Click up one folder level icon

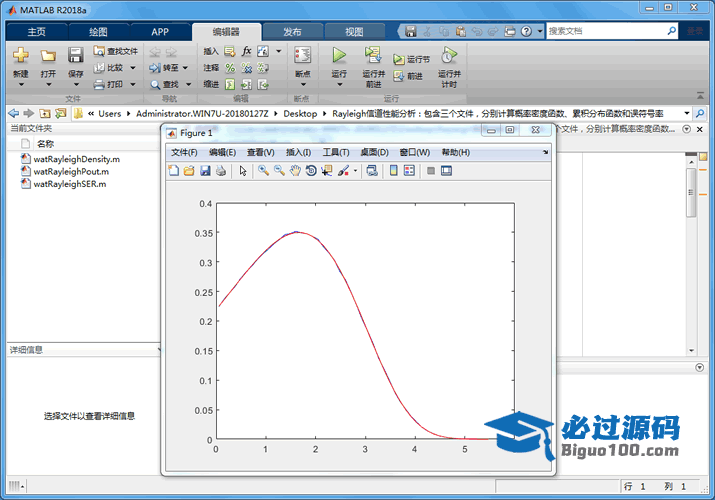(x=45, y=113)
